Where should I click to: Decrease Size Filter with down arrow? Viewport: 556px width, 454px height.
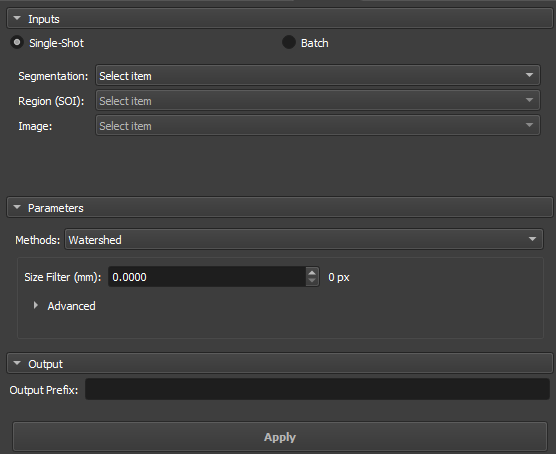coord(312,281)
